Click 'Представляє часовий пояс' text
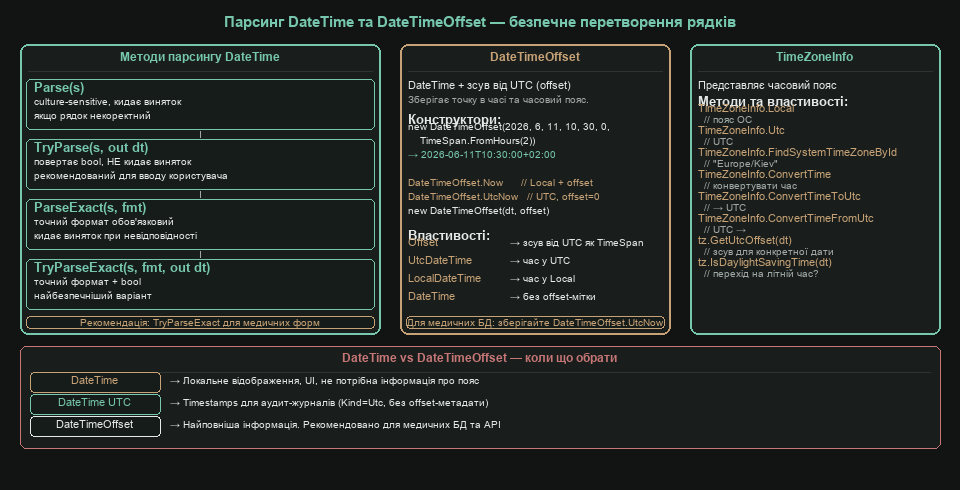Screen dimensions: 960x490 tap(767, 86)
